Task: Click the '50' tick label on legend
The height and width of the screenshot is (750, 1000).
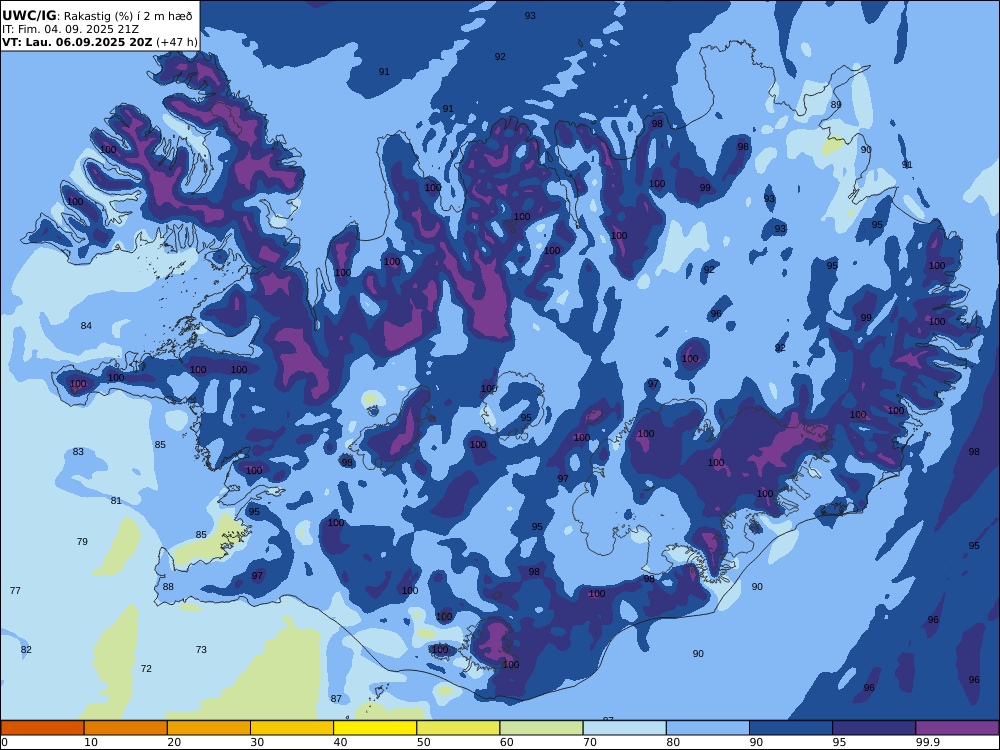Action: click(x=423, y=742)
